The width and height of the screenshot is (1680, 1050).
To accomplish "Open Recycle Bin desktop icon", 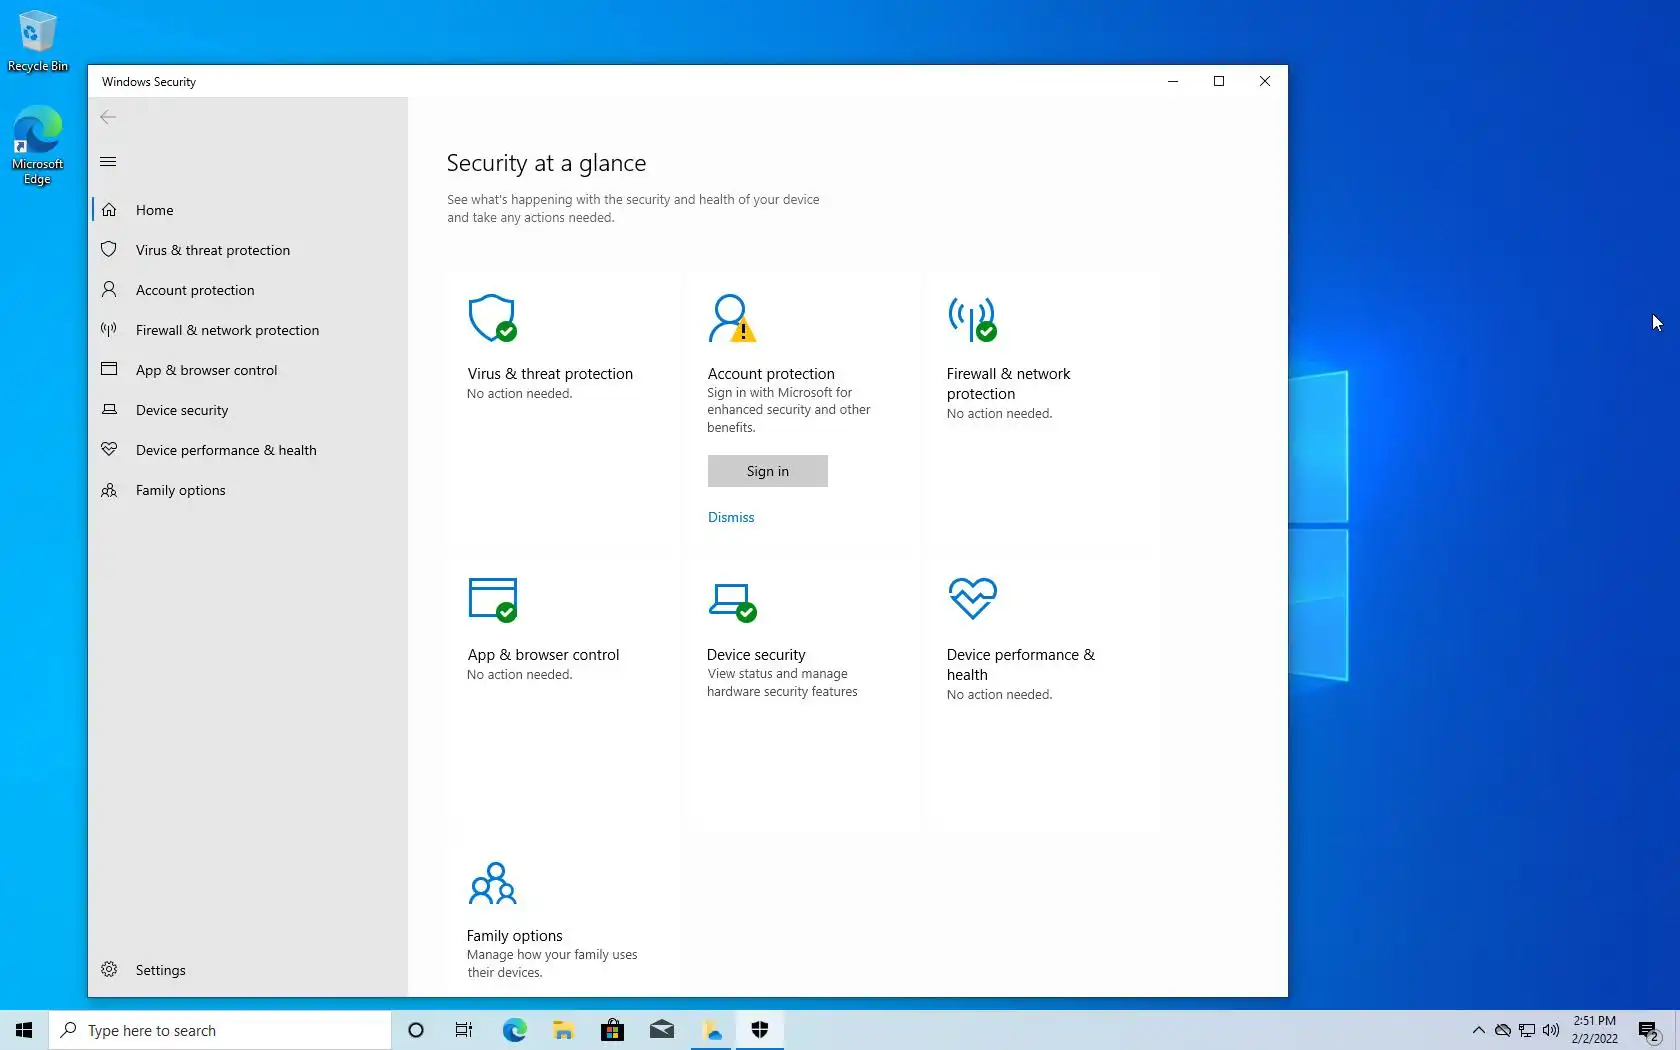I will click(x=38, y=42).
